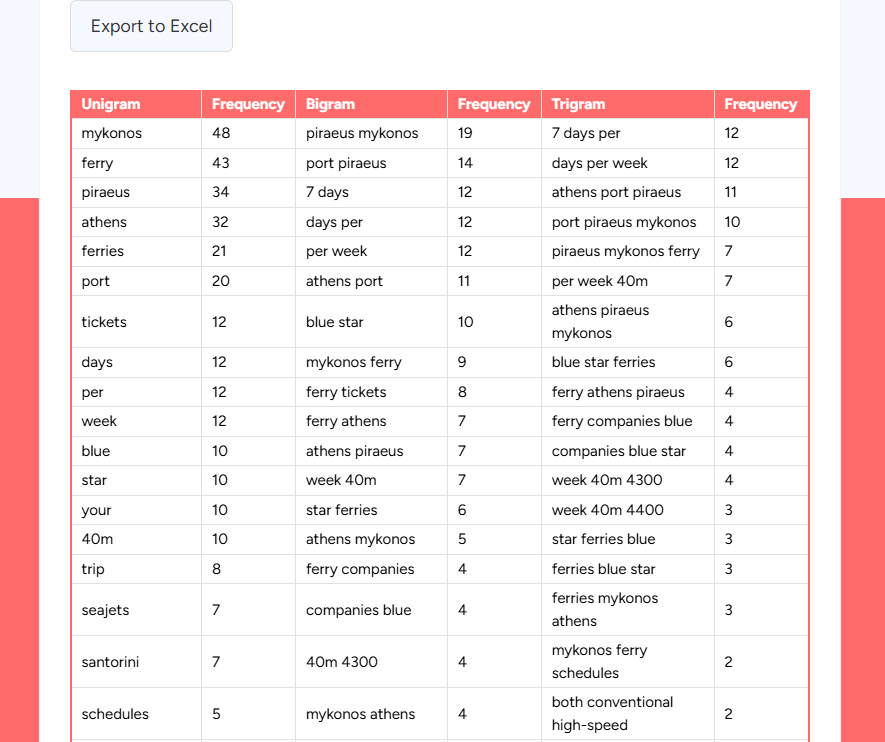Select the Unigram column header
885x742 pixels.
(110, 104)
